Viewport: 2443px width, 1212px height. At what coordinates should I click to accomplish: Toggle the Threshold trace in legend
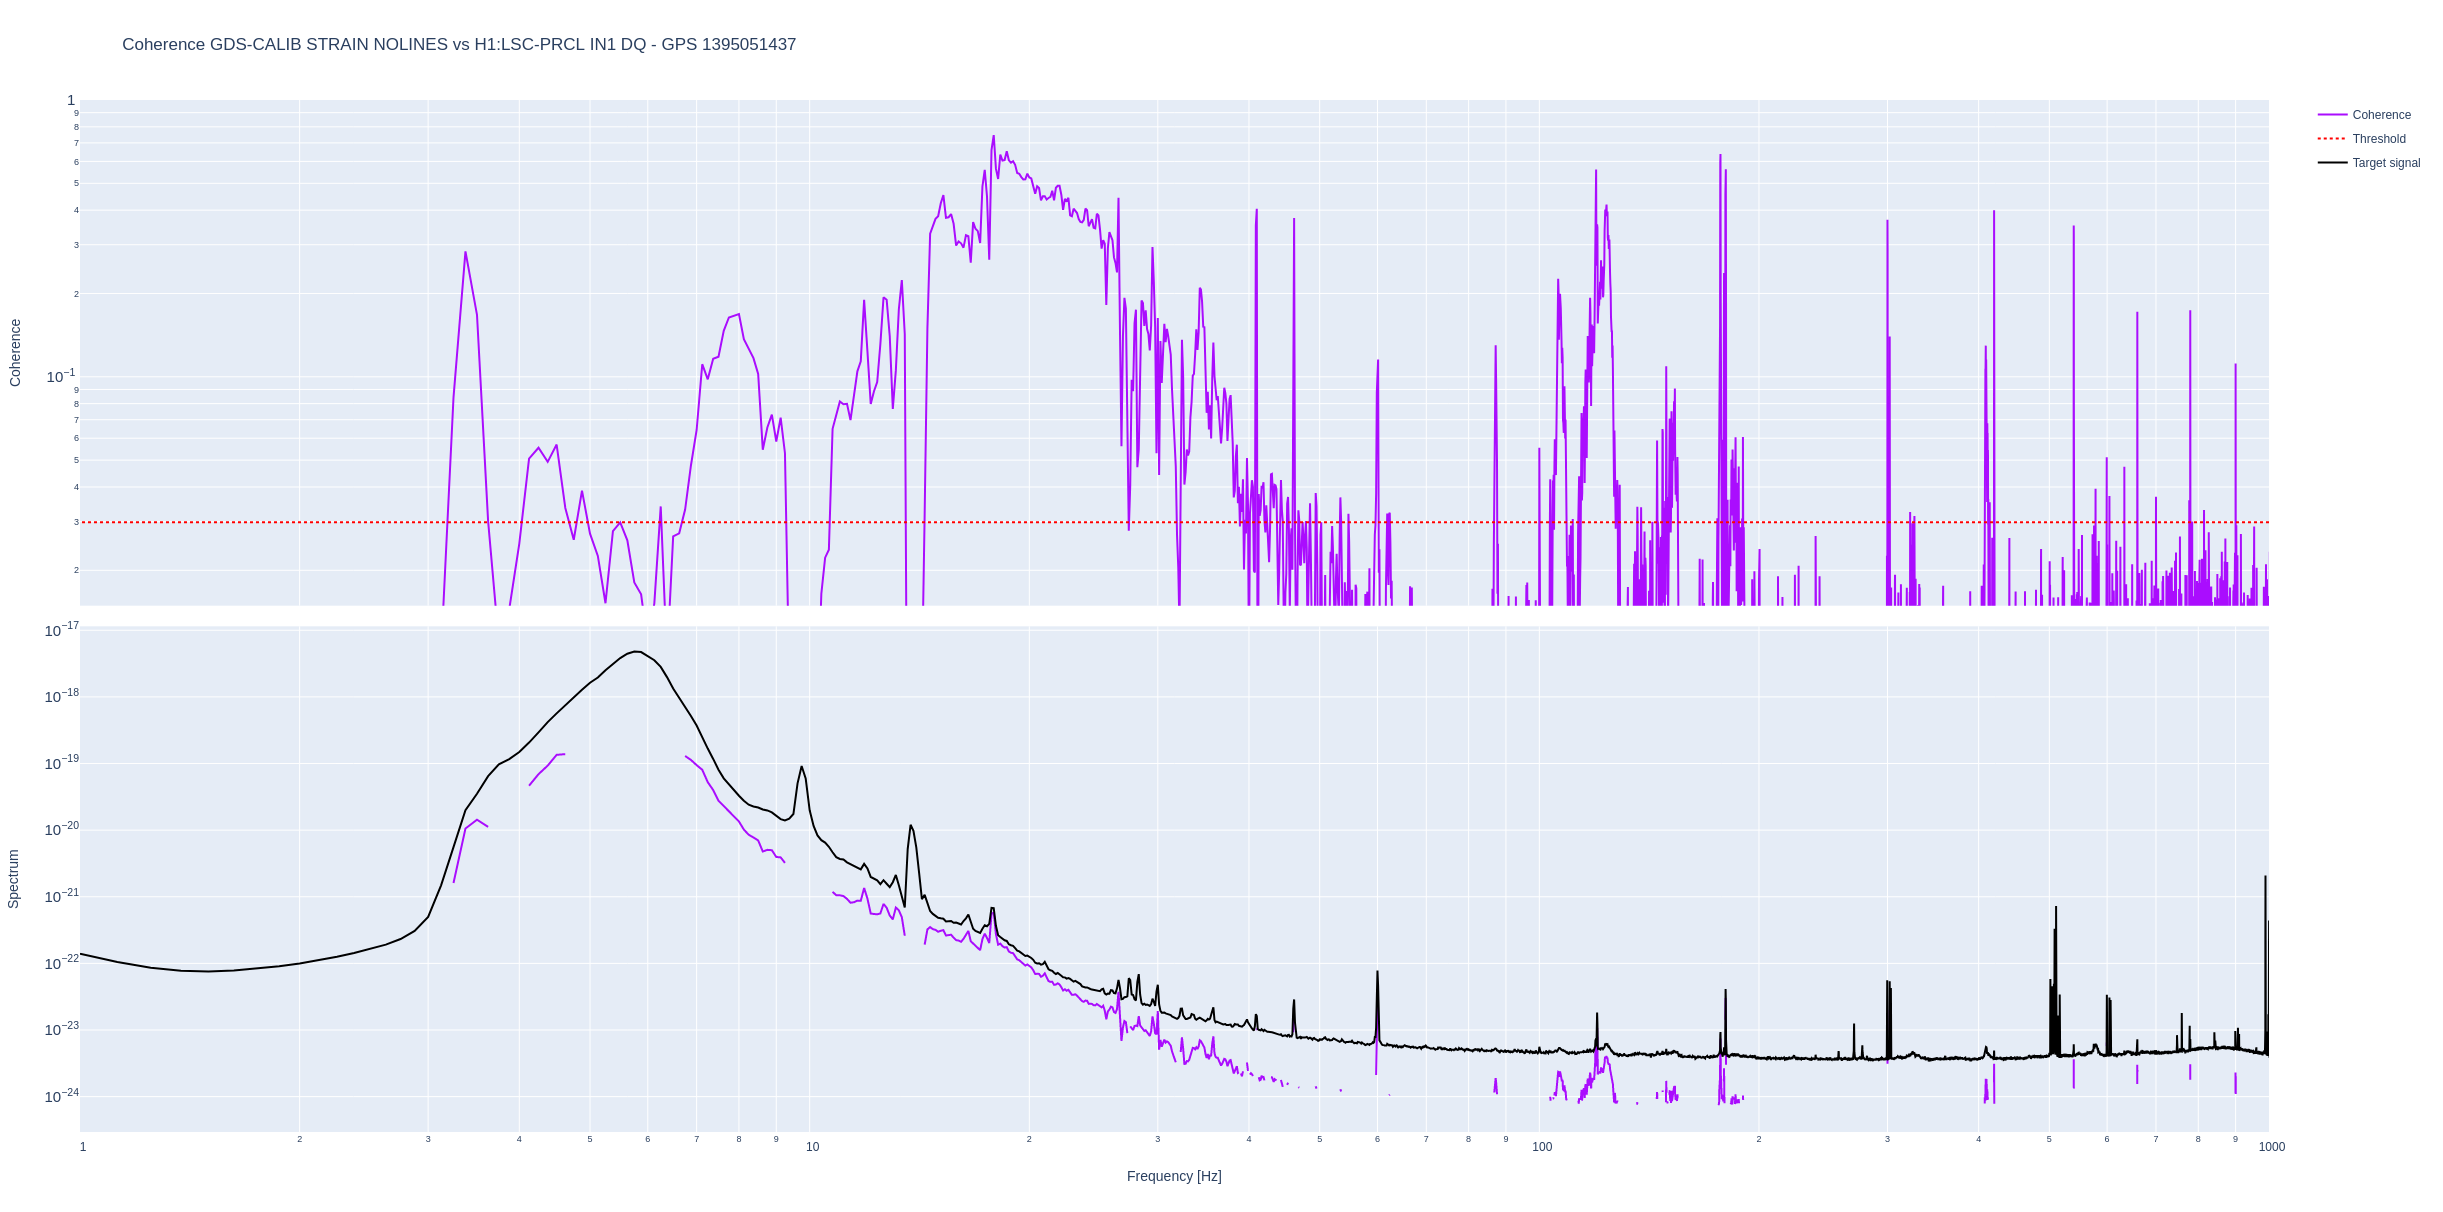click(2378, 139)
